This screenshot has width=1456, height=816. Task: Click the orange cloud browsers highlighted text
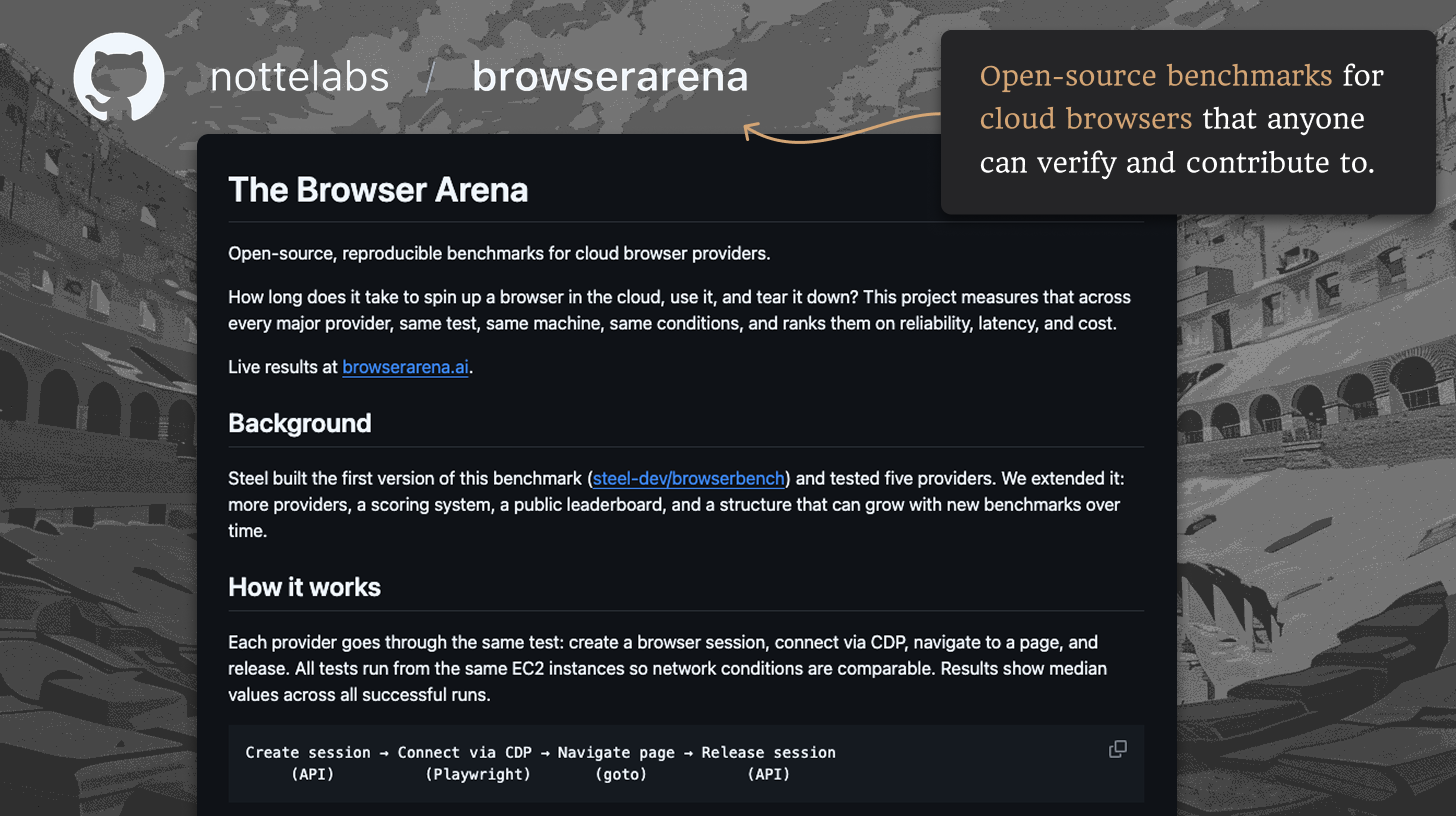point(1086,118)
